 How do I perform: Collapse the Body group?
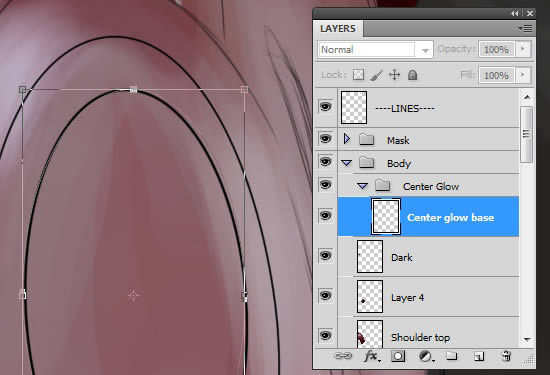click(347, 163)
